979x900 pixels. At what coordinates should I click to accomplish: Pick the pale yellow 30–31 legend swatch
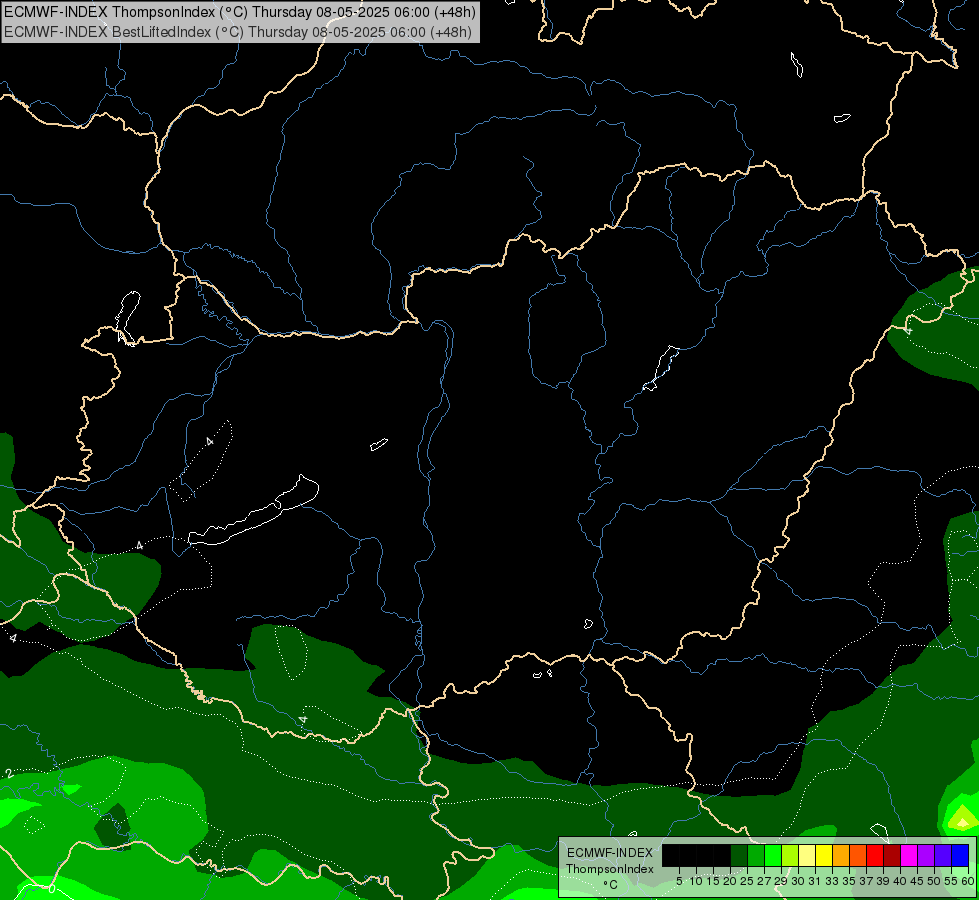[x=807, y=855]
